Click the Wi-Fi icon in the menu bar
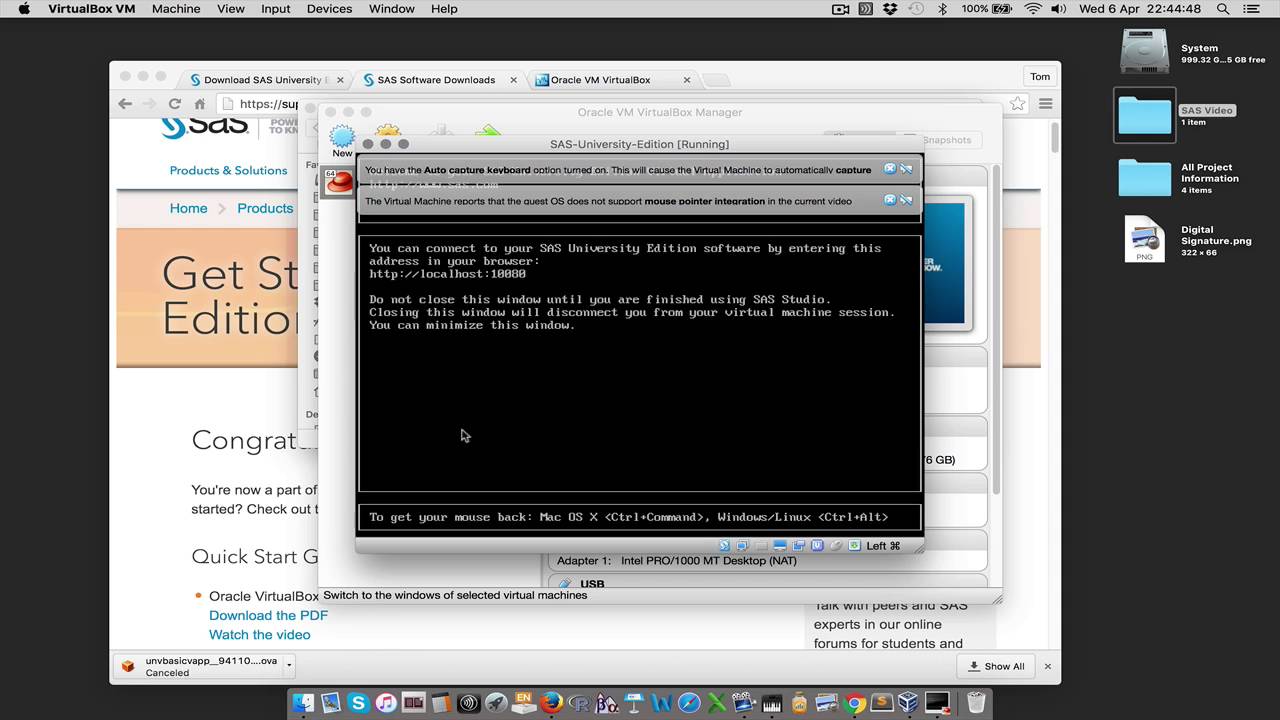Image resolution: width=1280 pixels, height=720 pixels. point(1032,9)
